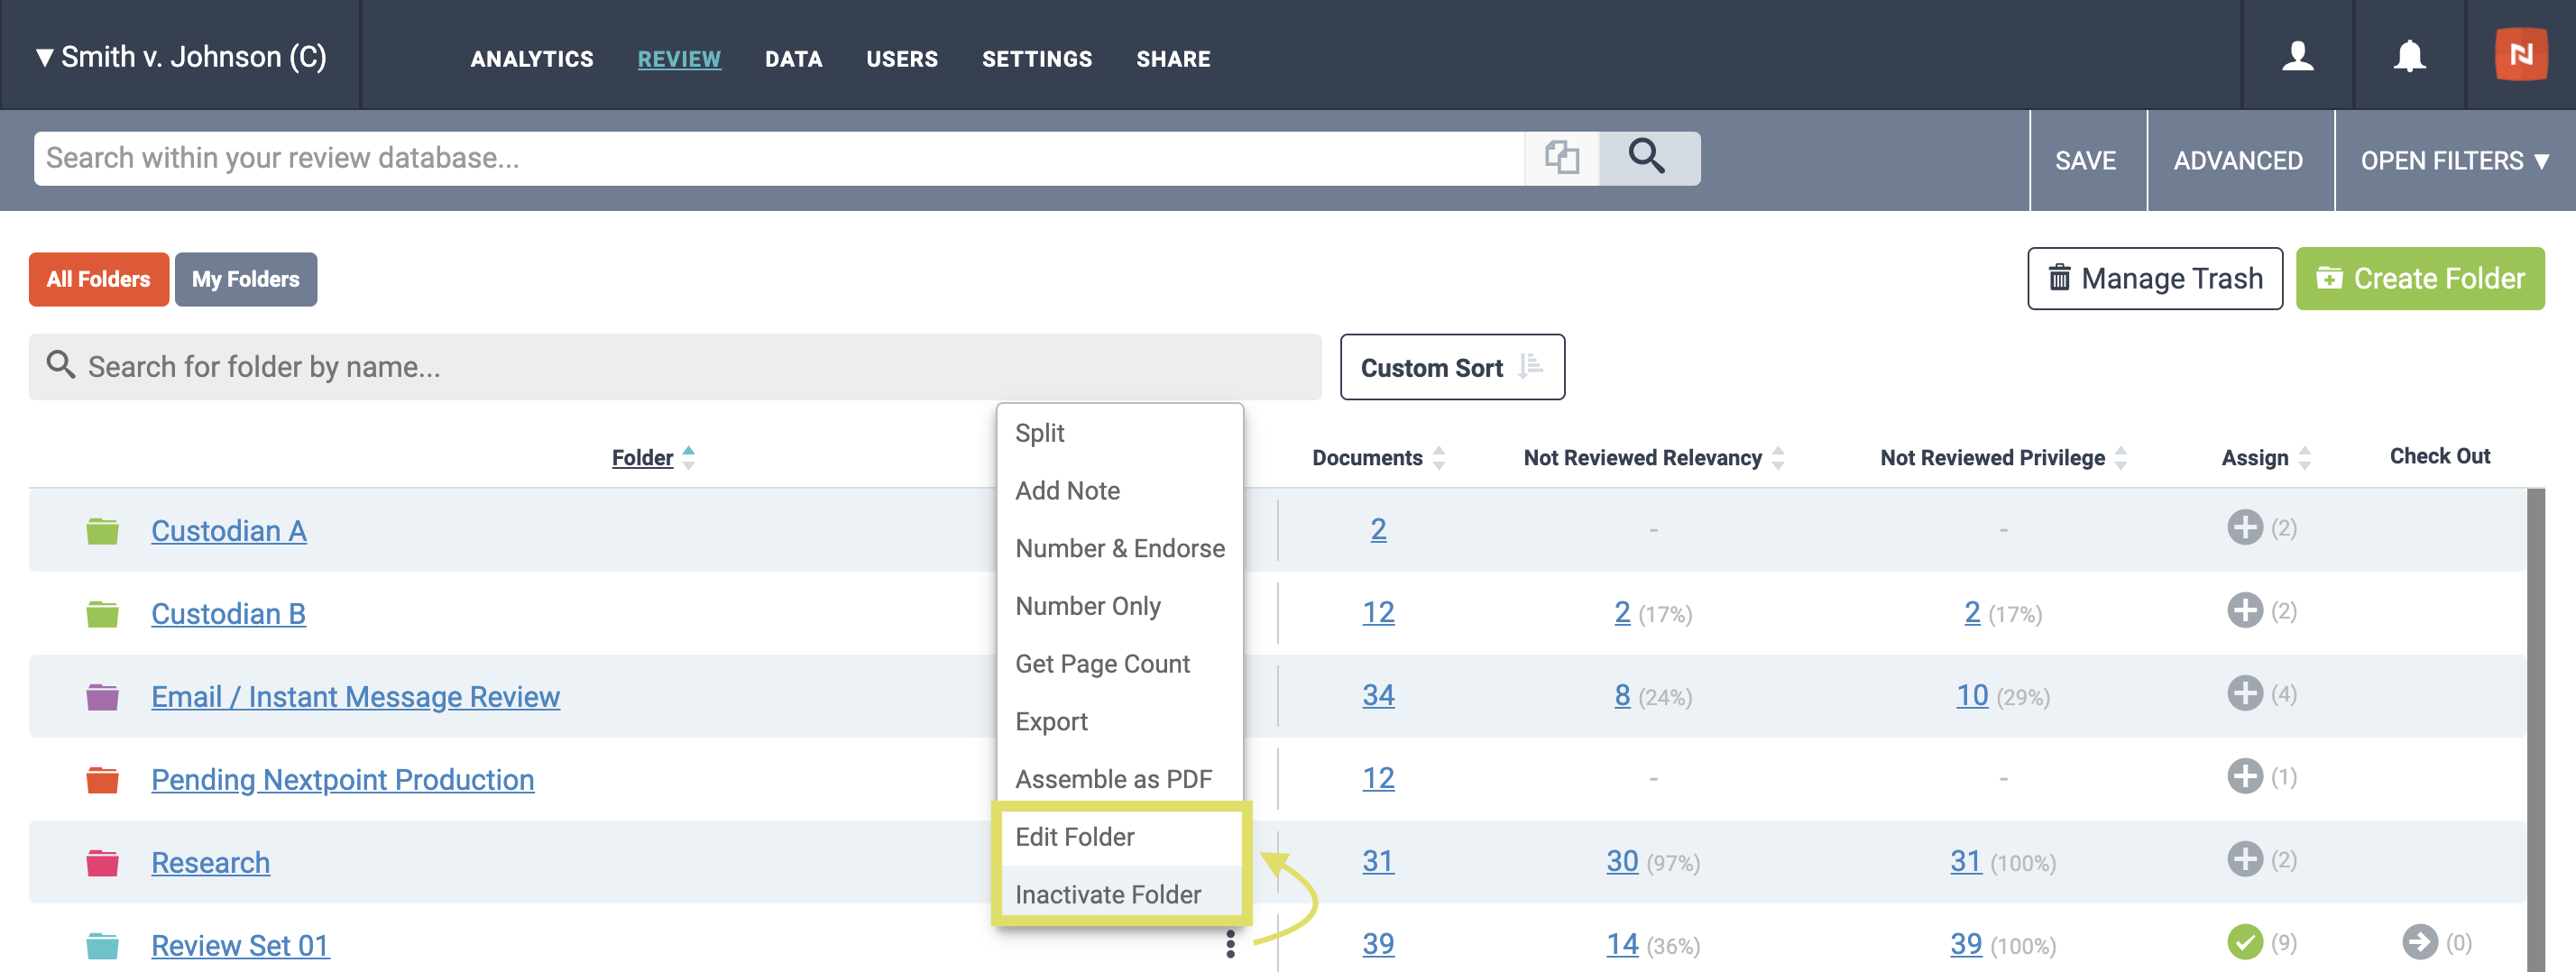
Task: Click the assign plus icon for Custodian B
Action: pos(2244,610)
